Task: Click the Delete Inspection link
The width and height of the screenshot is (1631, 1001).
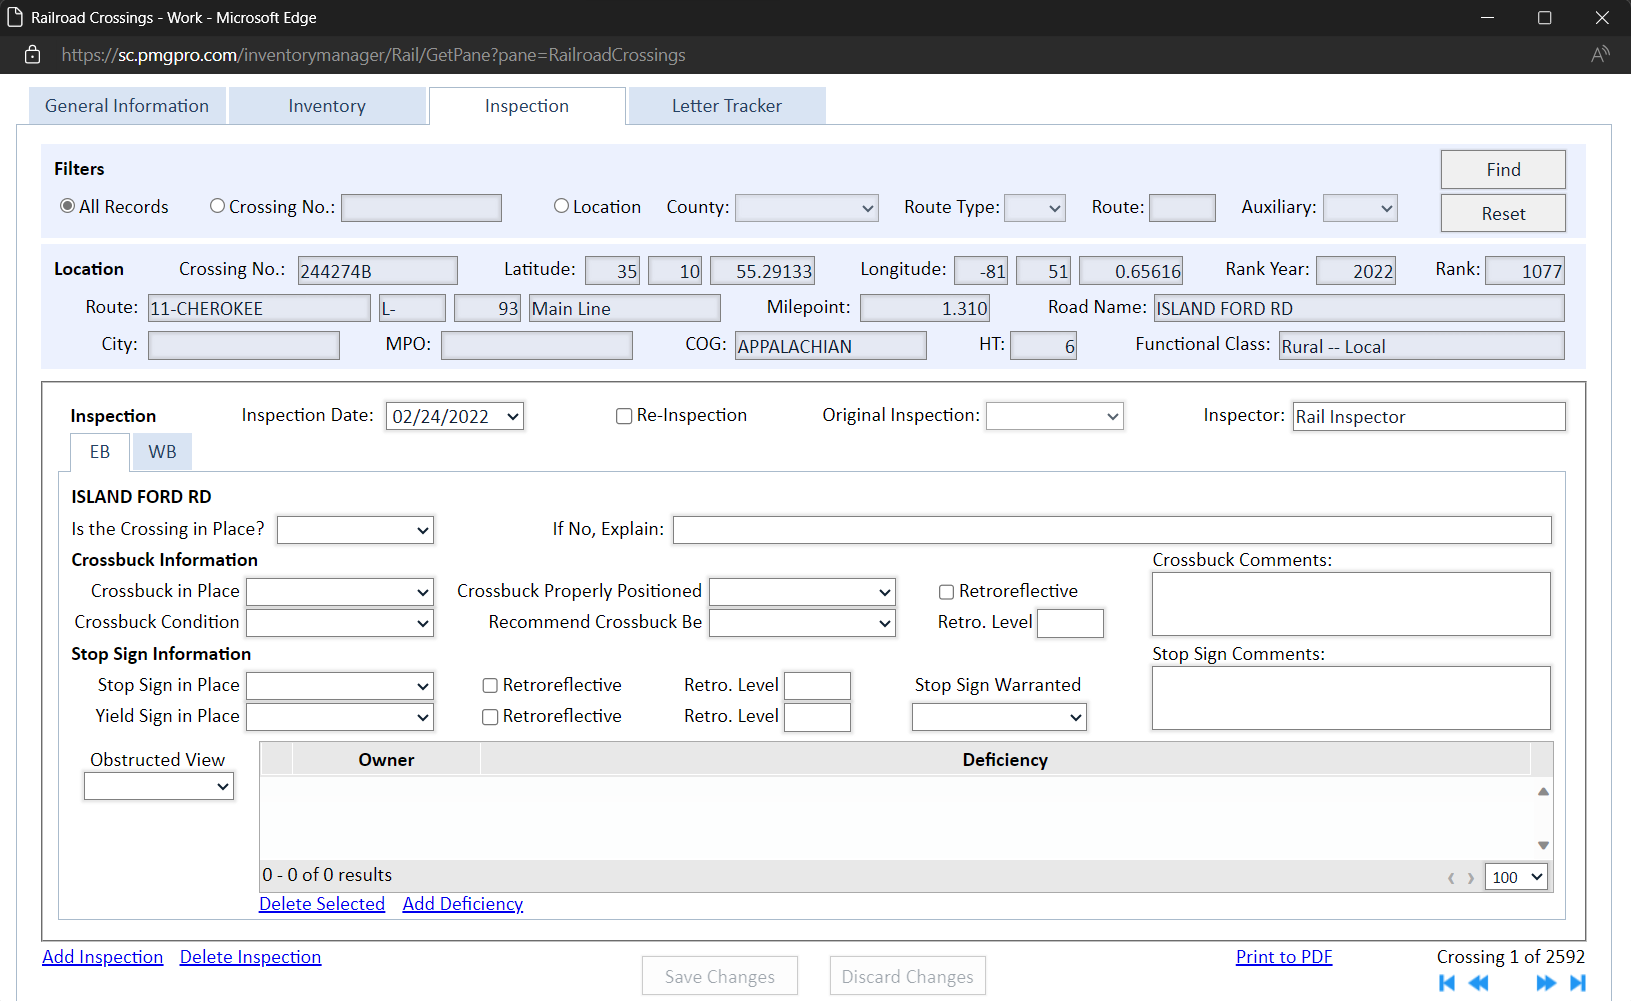Action: 250,957
